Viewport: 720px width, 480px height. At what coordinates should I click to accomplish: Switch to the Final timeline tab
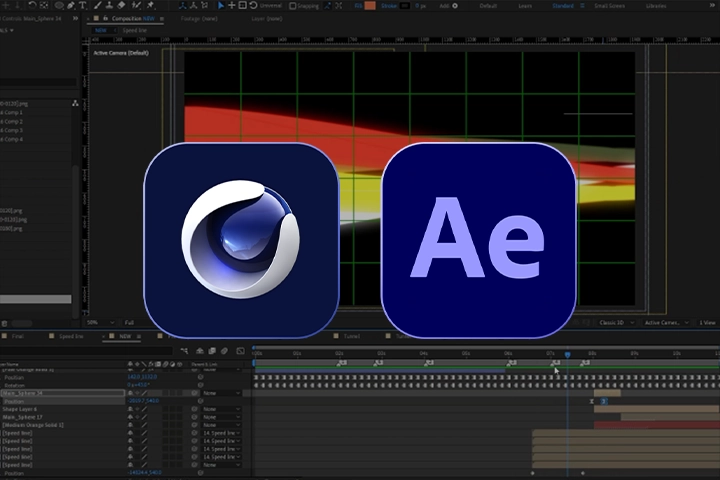coord(17,336)
